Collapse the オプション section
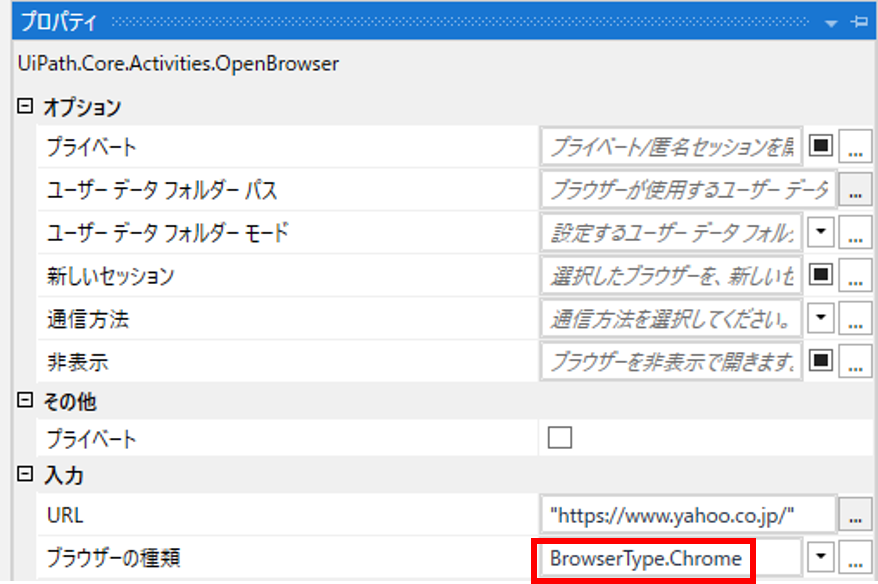Screen dimensions: 878x584 pos(25,106)
